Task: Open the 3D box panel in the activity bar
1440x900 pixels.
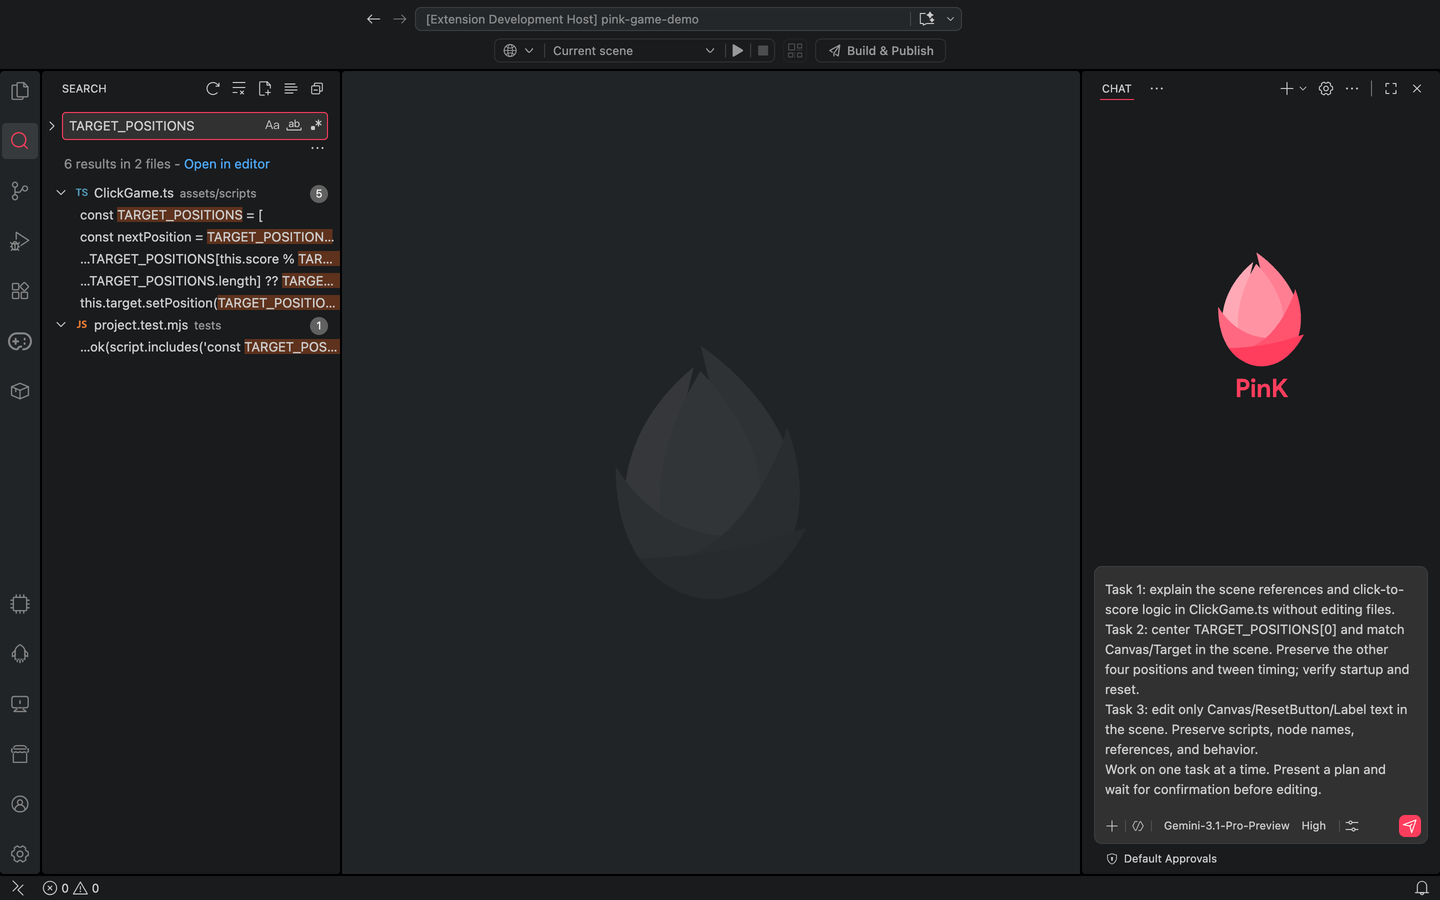Action: [20, 391]
